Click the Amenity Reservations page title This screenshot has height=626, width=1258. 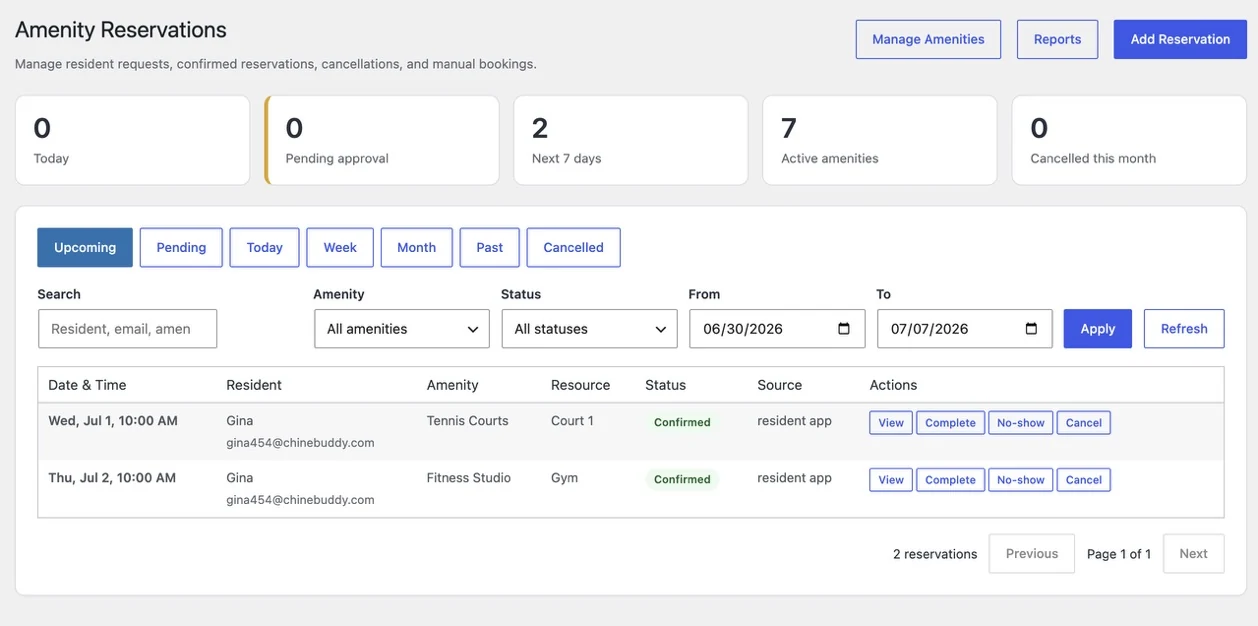coord(121,30)
